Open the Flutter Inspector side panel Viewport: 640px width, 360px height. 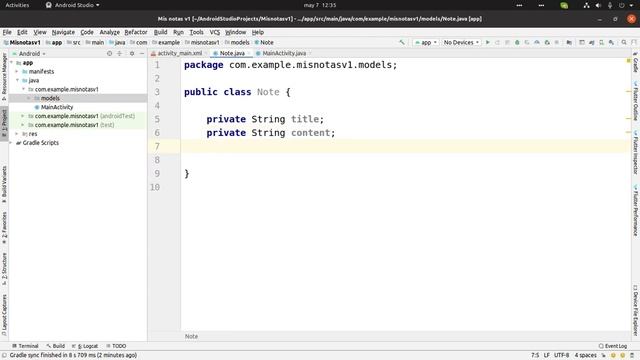(x=636, y=152)
